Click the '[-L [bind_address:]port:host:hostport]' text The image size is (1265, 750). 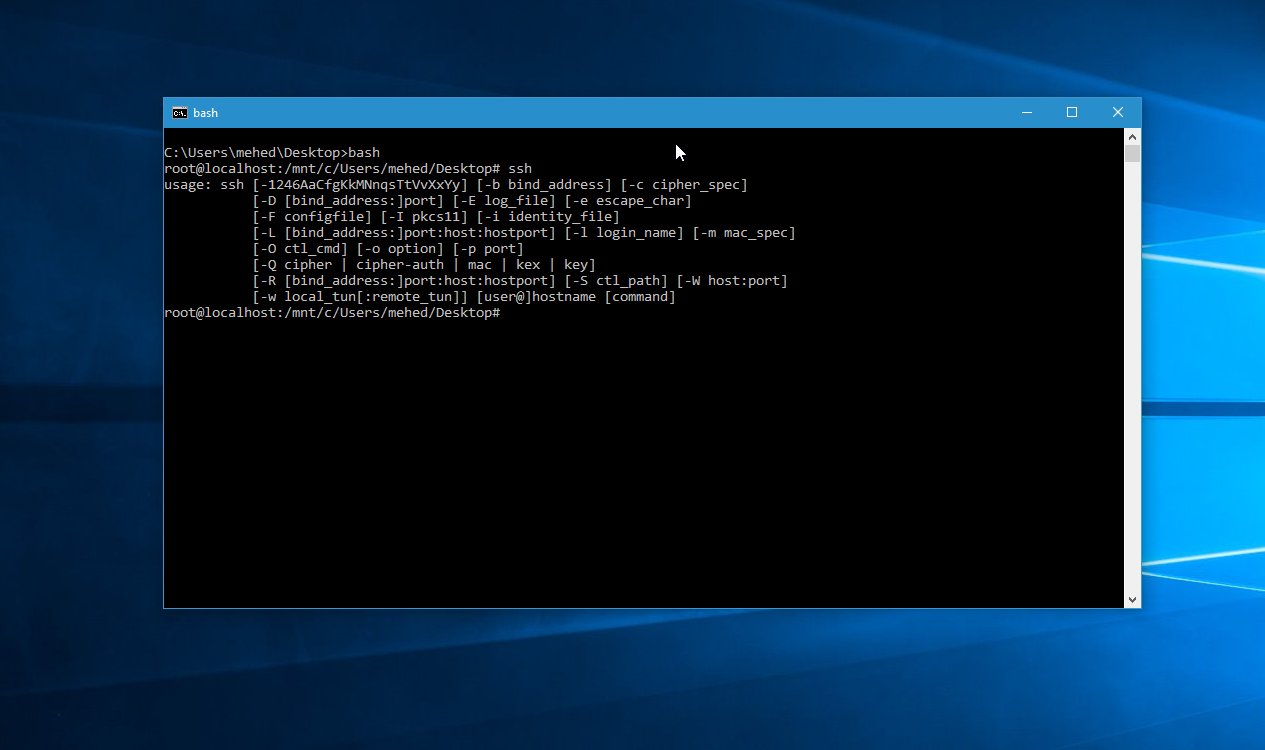(404, 233)
